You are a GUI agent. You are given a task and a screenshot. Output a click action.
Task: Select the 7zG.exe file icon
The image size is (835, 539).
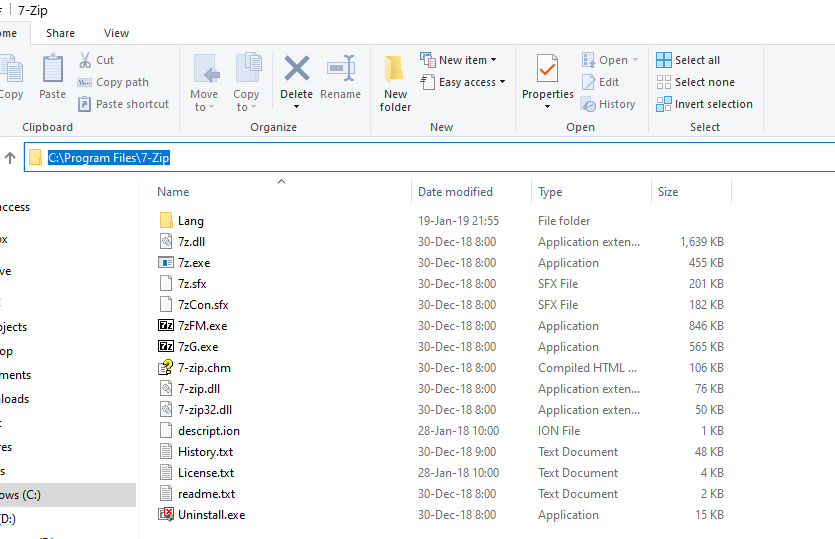166,347
